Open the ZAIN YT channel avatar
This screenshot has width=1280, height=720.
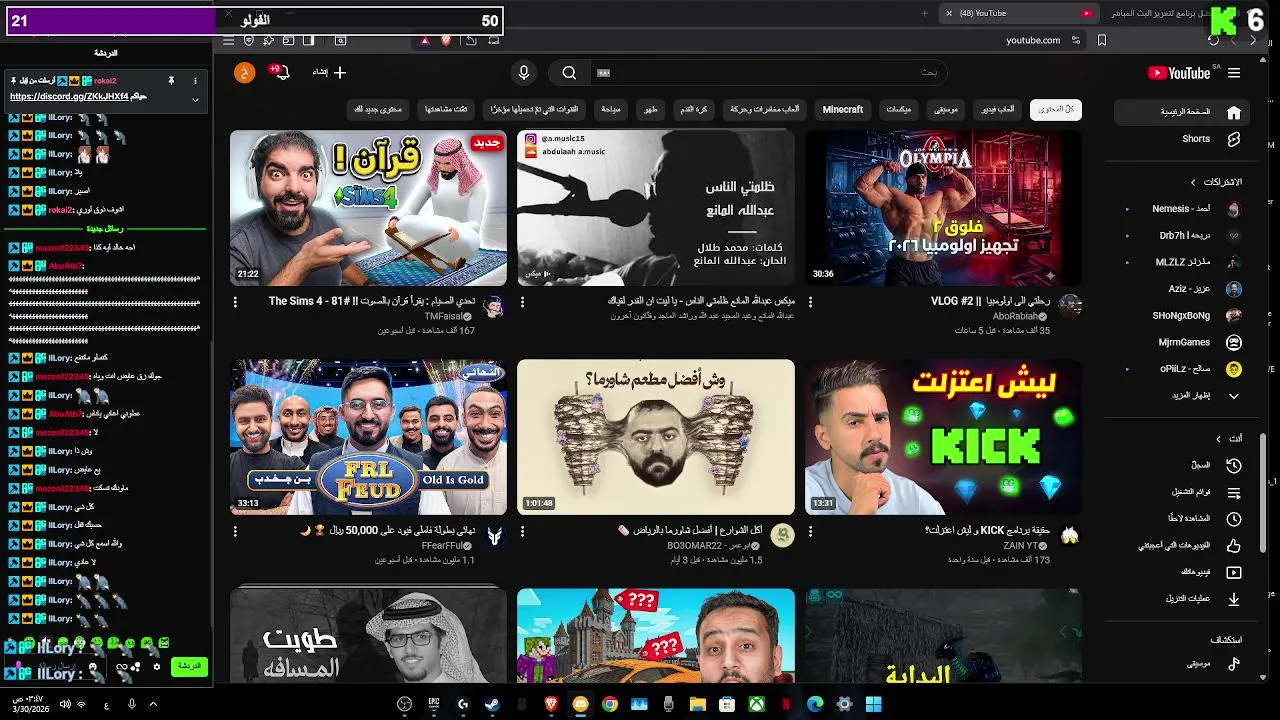point(1070,536)
